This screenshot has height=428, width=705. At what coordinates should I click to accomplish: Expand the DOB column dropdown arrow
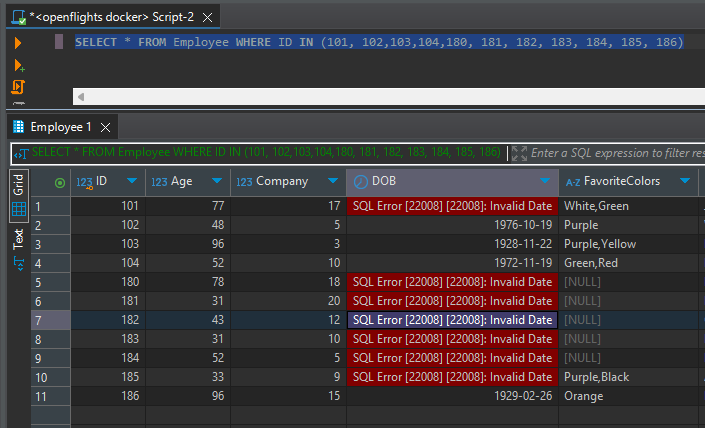(544, 182)
